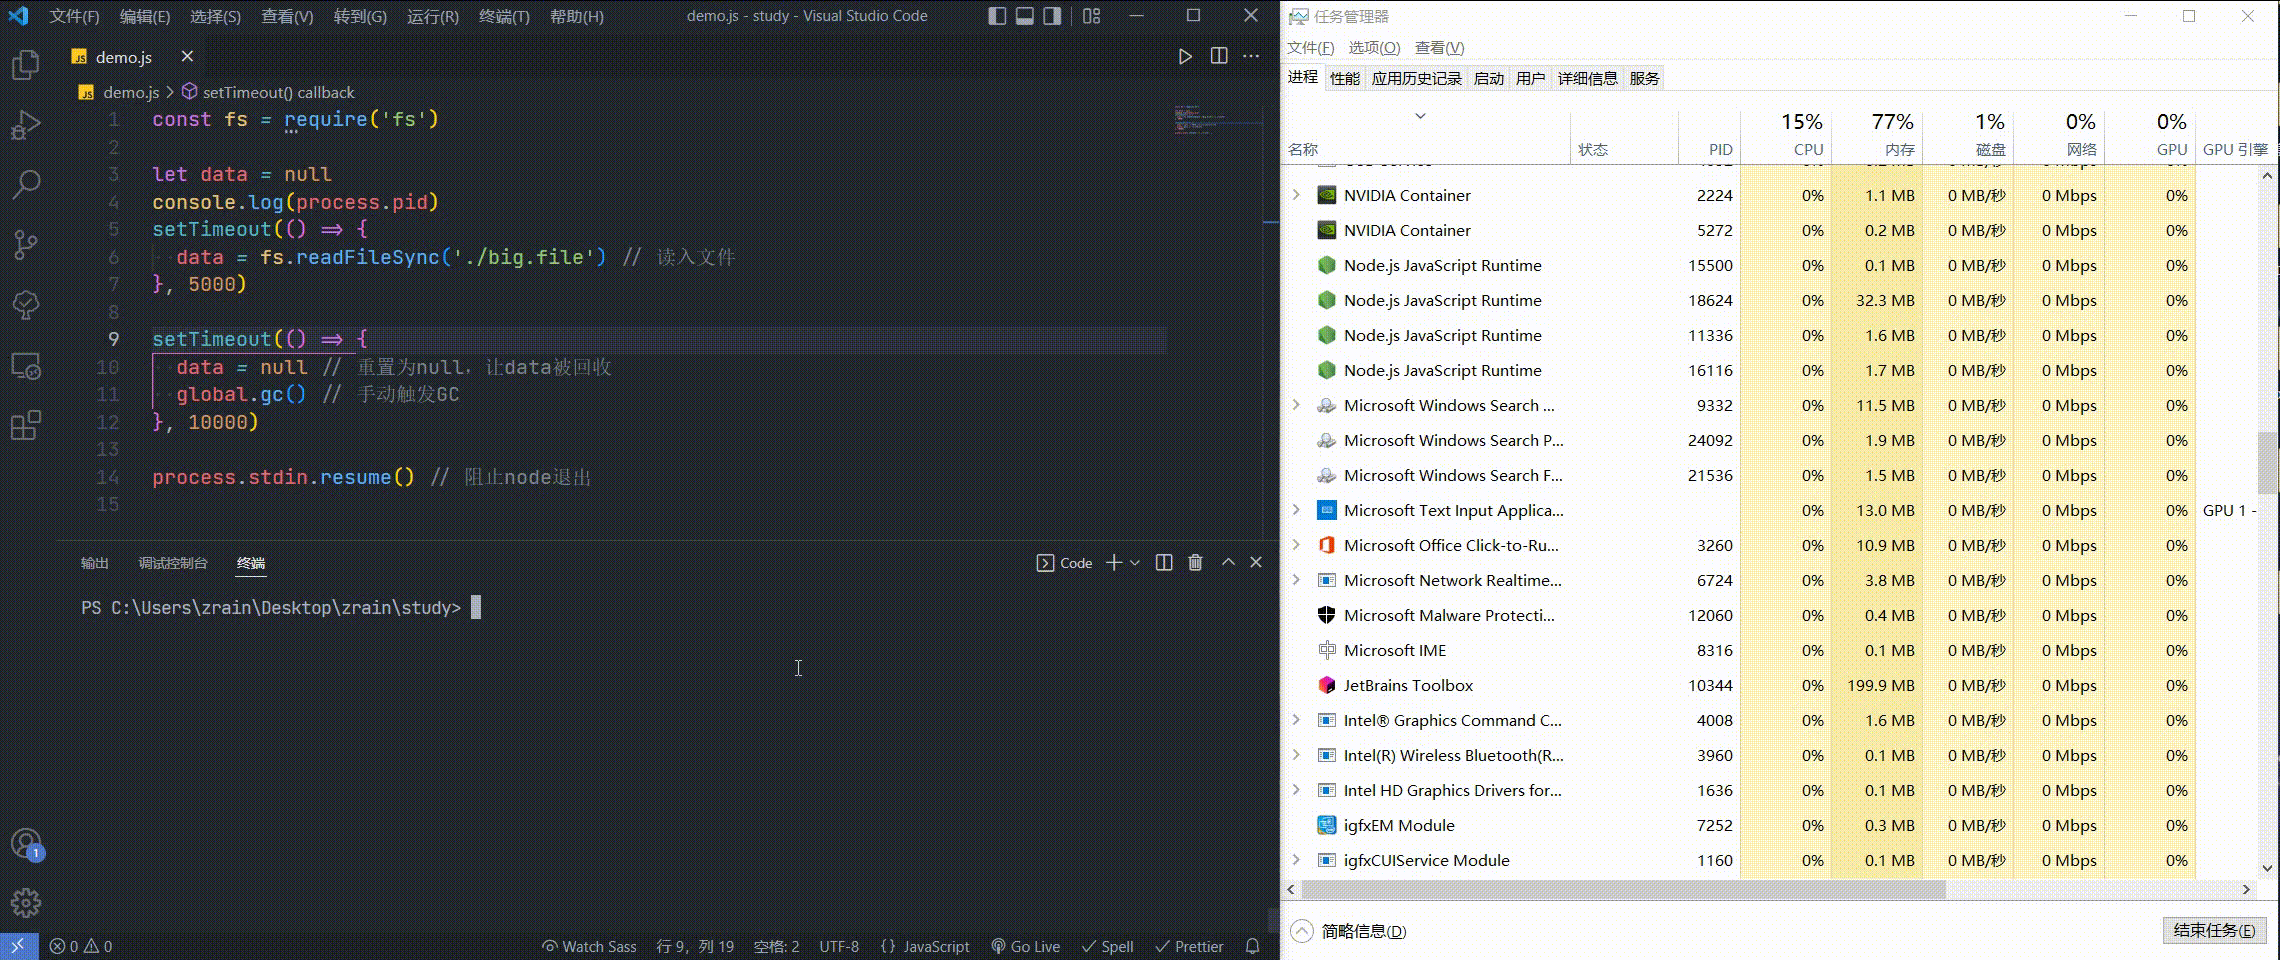The height and width of the screenshot is (960, 2280).
Task: Start Go Live server
Action: coord(1026,946)
